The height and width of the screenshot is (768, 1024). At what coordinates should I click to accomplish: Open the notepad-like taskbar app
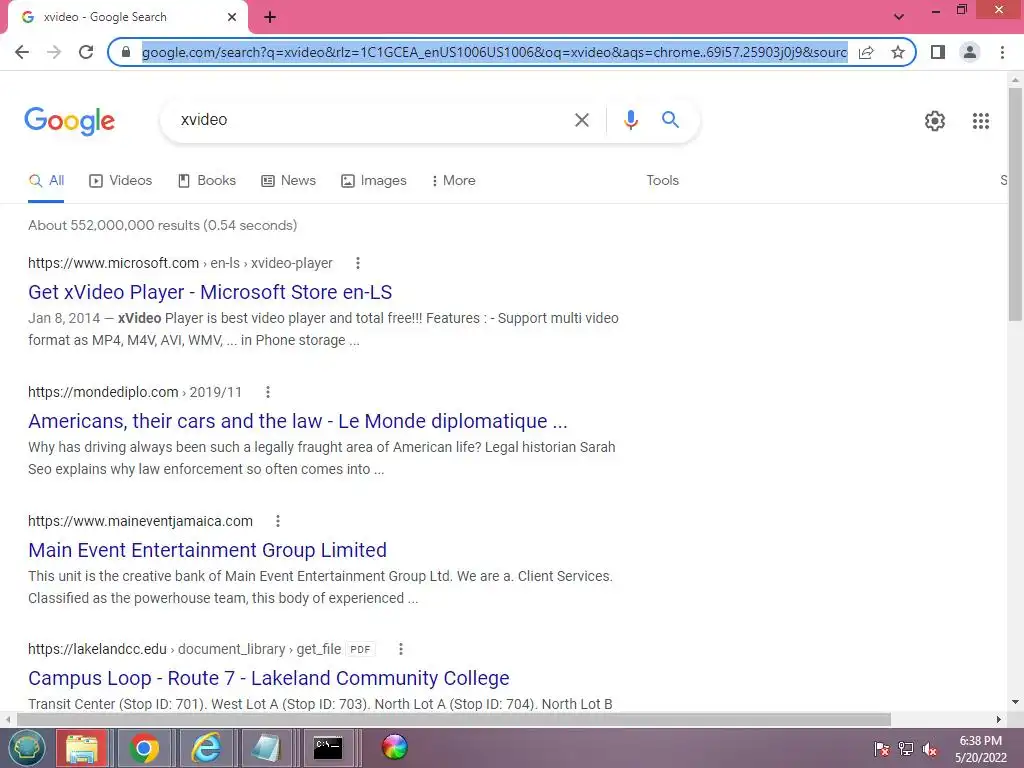[x=266, y=748]
